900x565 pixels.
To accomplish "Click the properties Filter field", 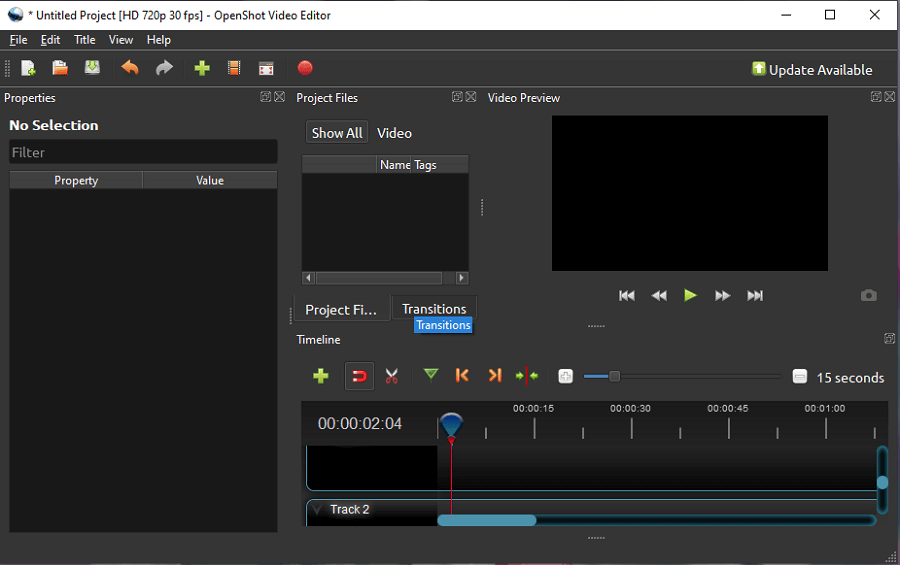I will click(x=143, y=152).
